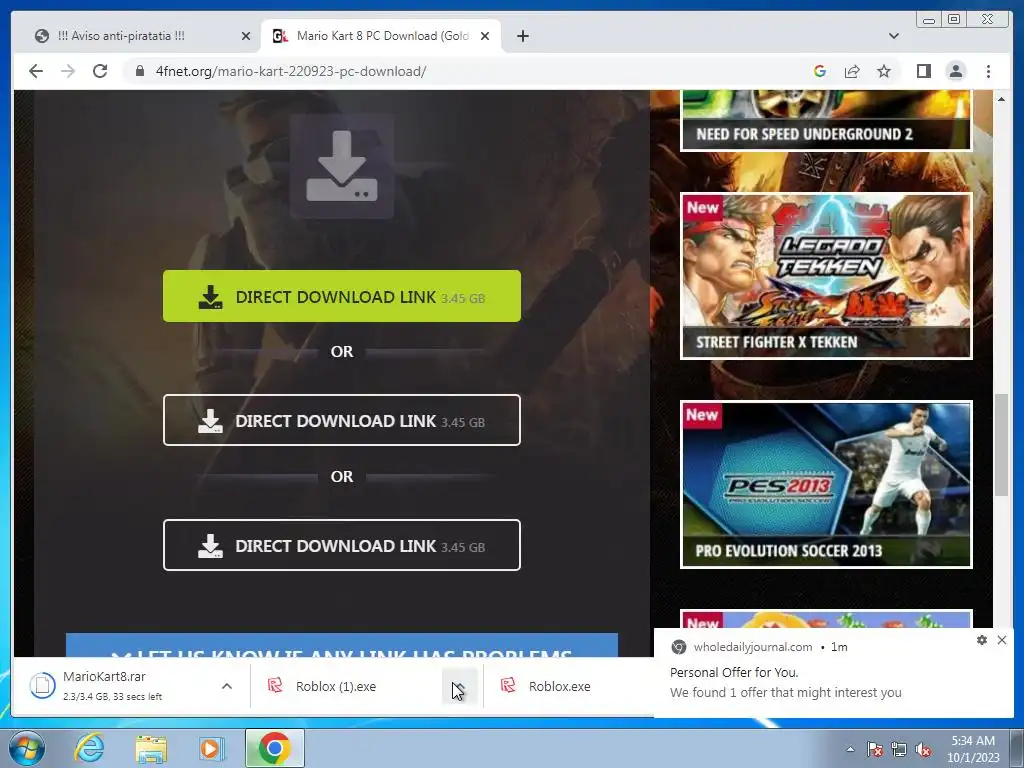The image size is (1024, 768).
Task: Open the network status tray icon
Action: [899, 749]
